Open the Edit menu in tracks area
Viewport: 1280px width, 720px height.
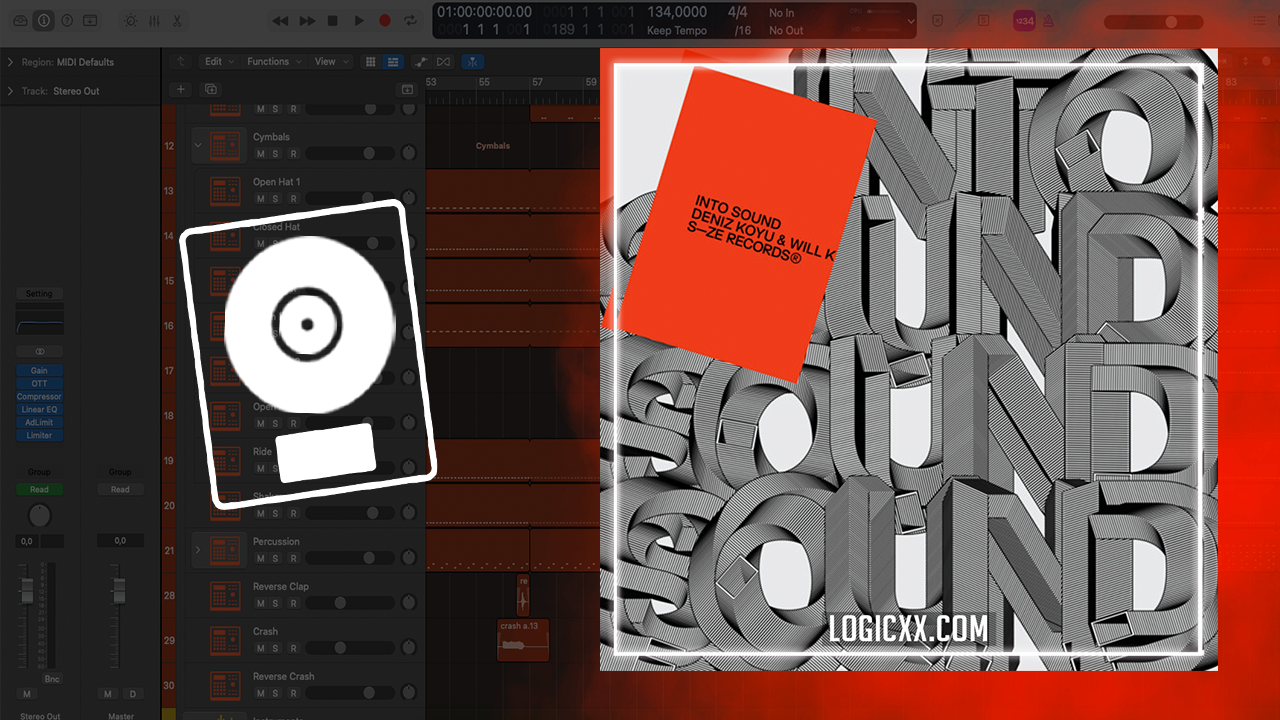[x=218, y=62]
